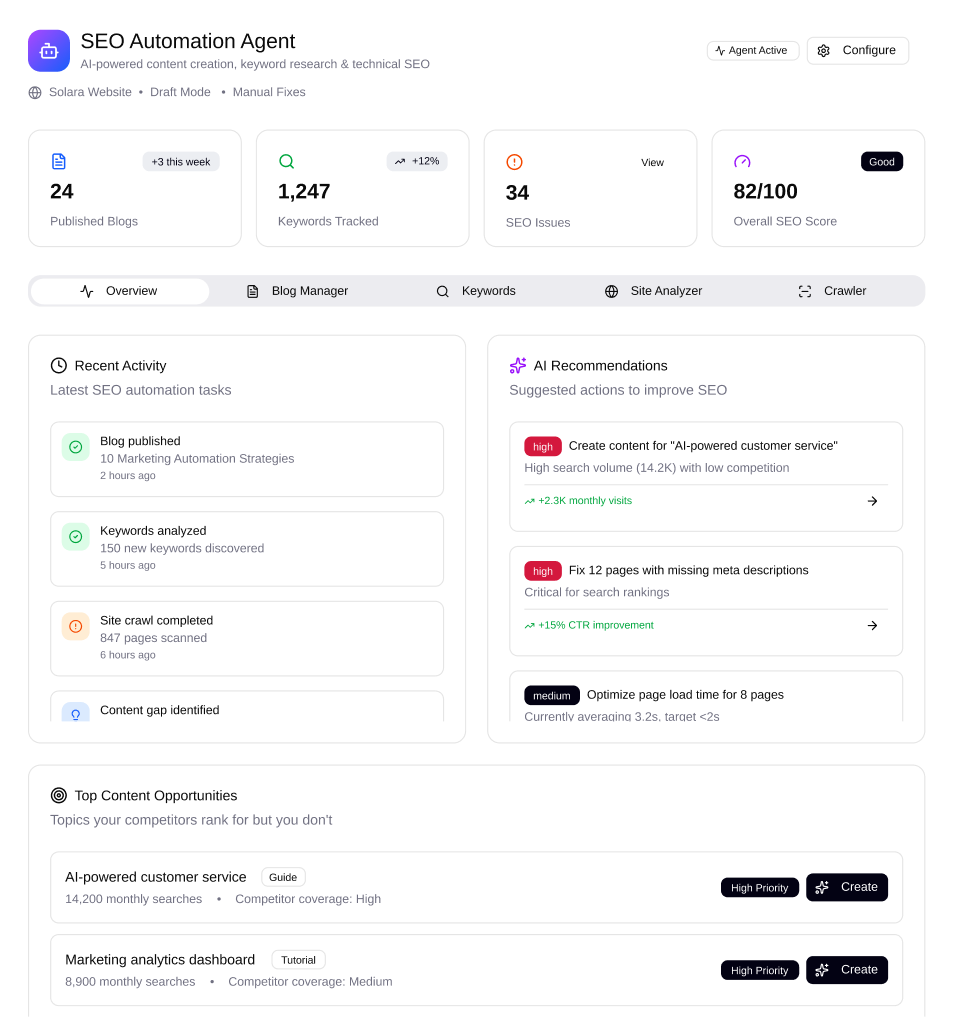Click the High Priority badge on Marketing analytics dashboard
954x1017 pixels.
(x=759, y=969)
